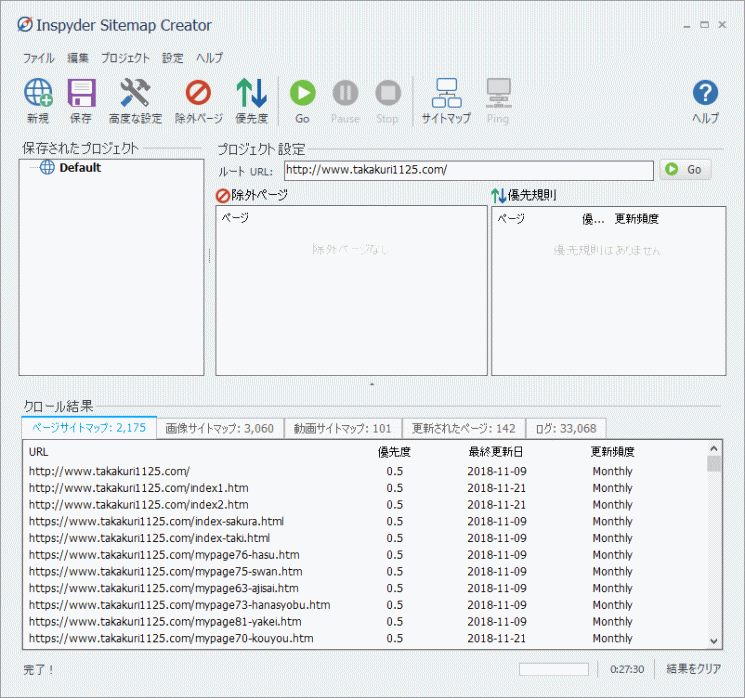Switch to 動画サイトマップ: 101 tab
Image resolution: width=745 pixels, height=698 pixels.
point(343,429)
